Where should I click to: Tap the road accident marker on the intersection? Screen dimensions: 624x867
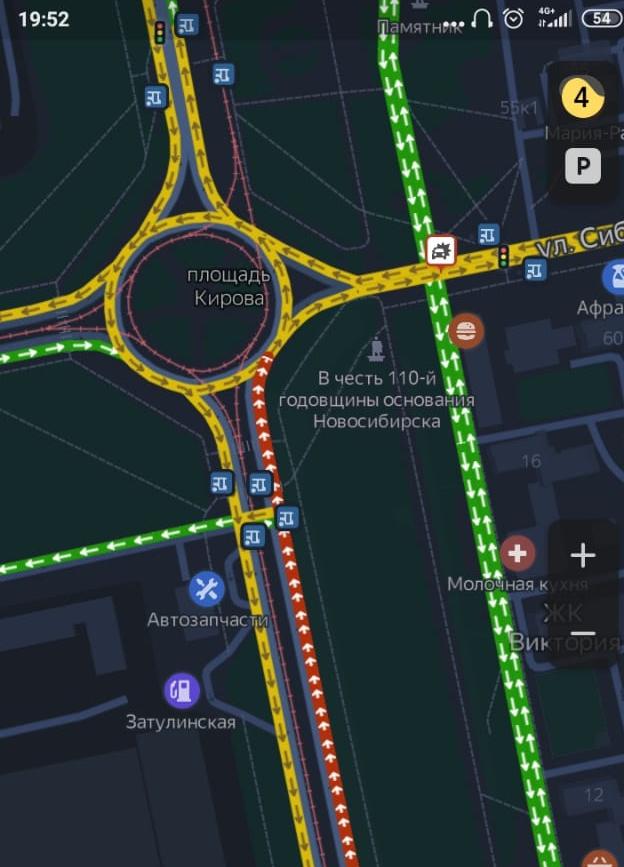click(441, 251)
